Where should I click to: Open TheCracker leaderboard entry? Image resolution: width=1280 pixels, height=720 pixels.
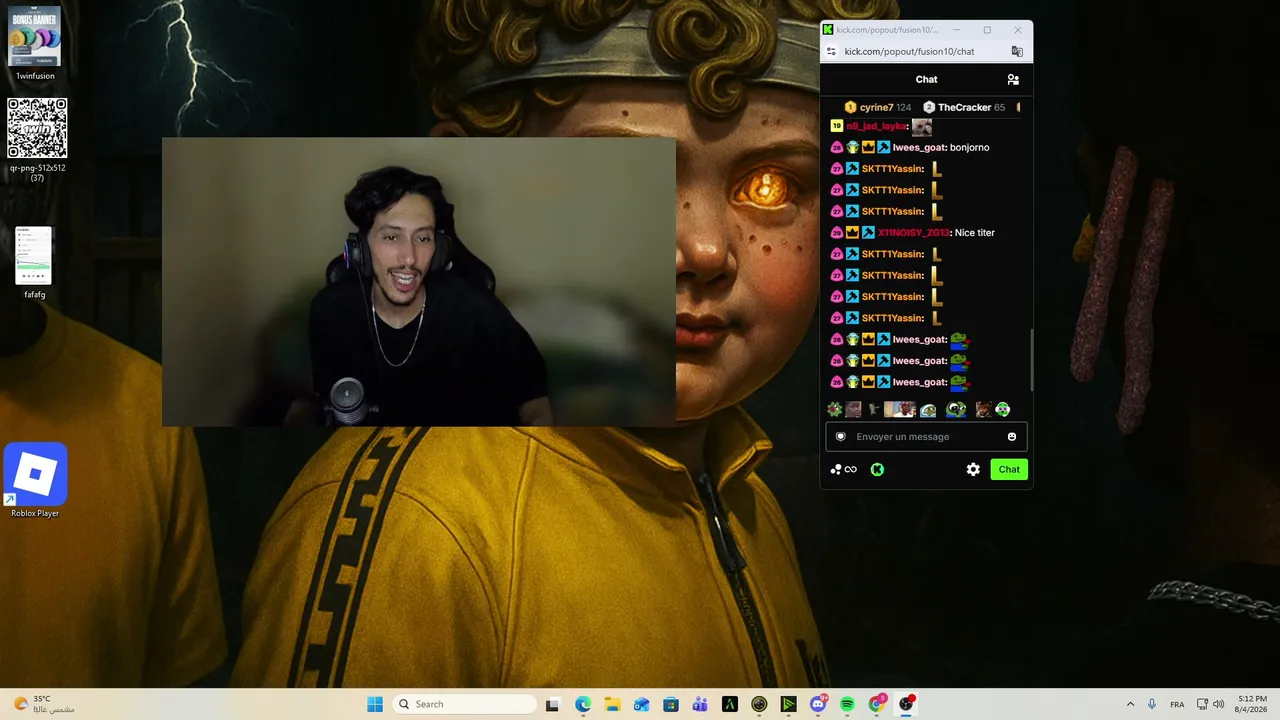click(x=964, y=107)
